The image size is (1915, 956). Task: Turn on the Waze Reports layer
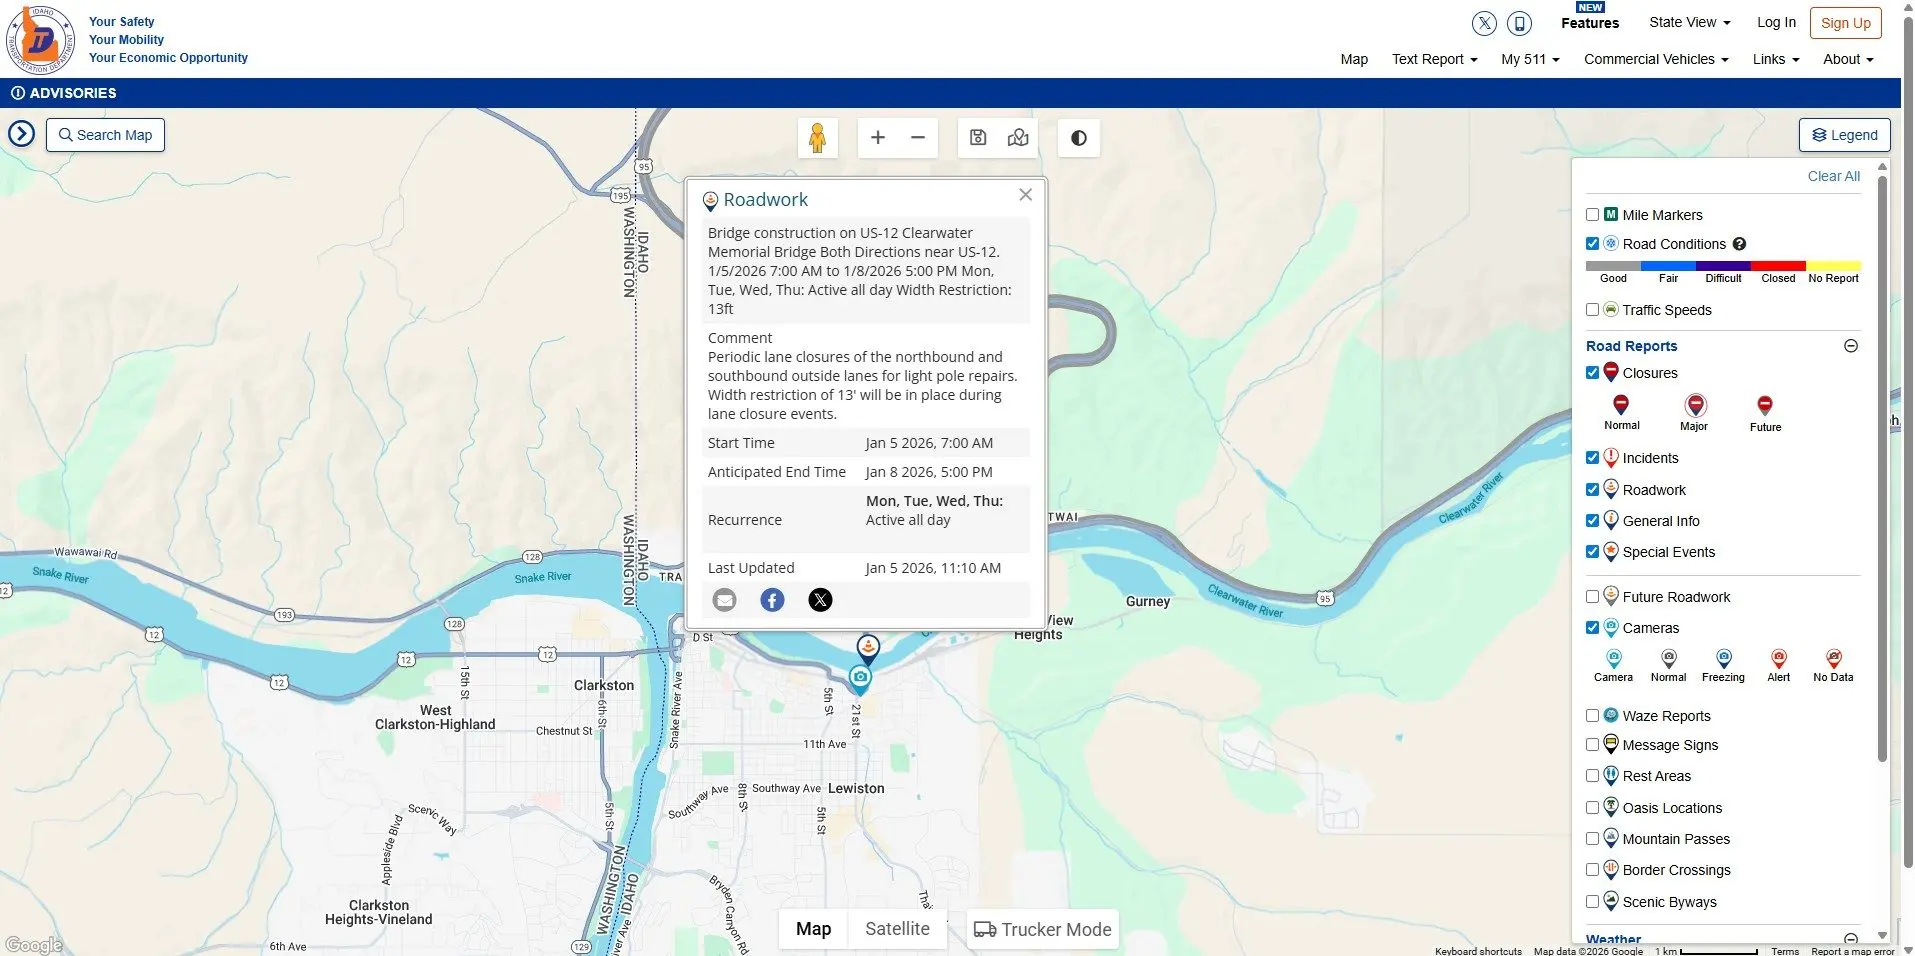click(1592, 716)
